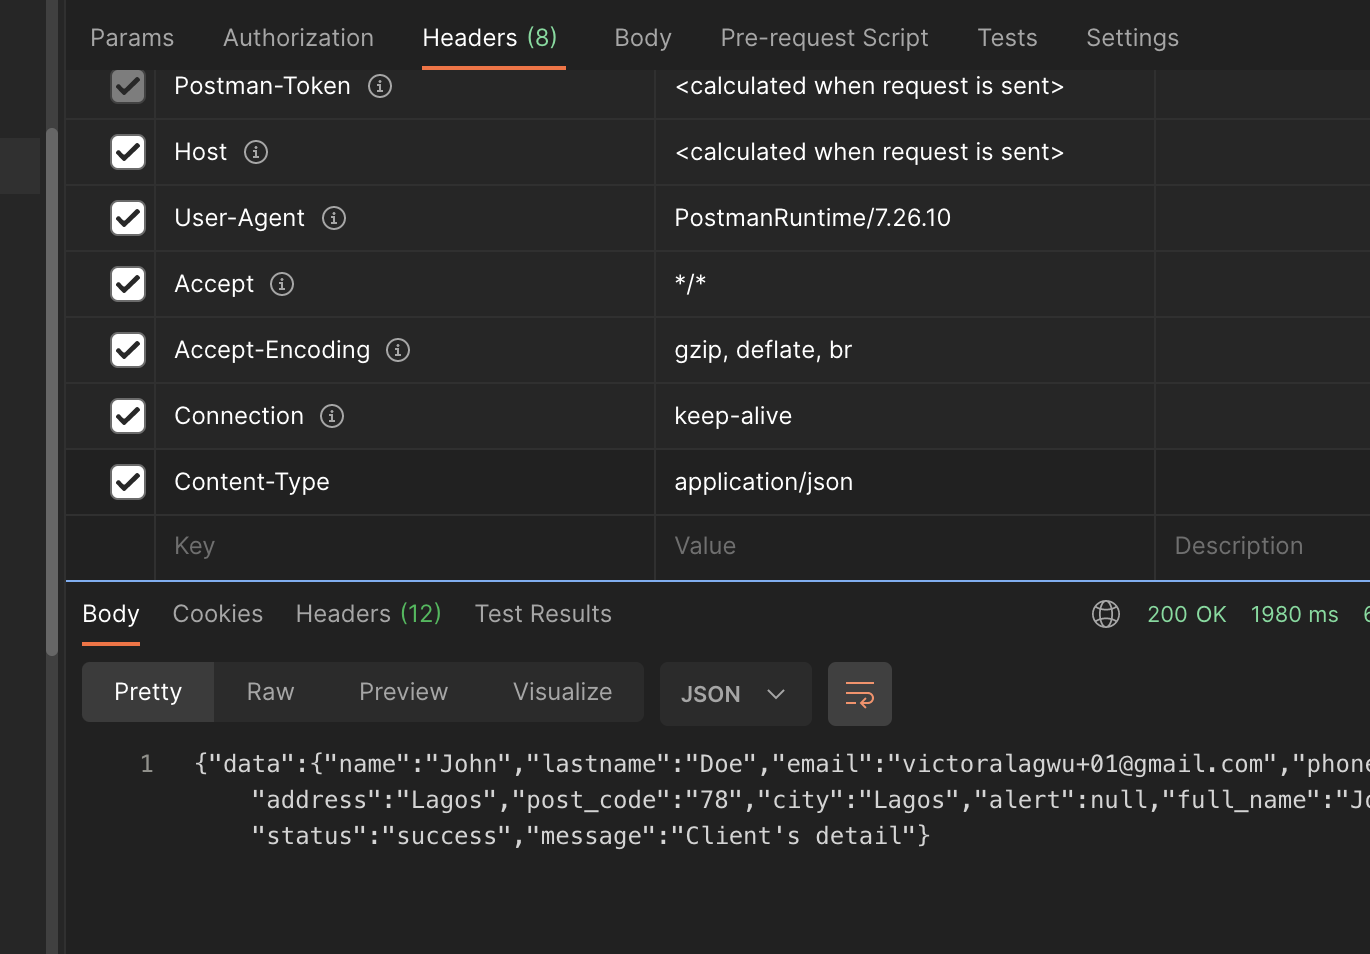Click the info icon beside Postman-Token

click(x=379, y=86)
